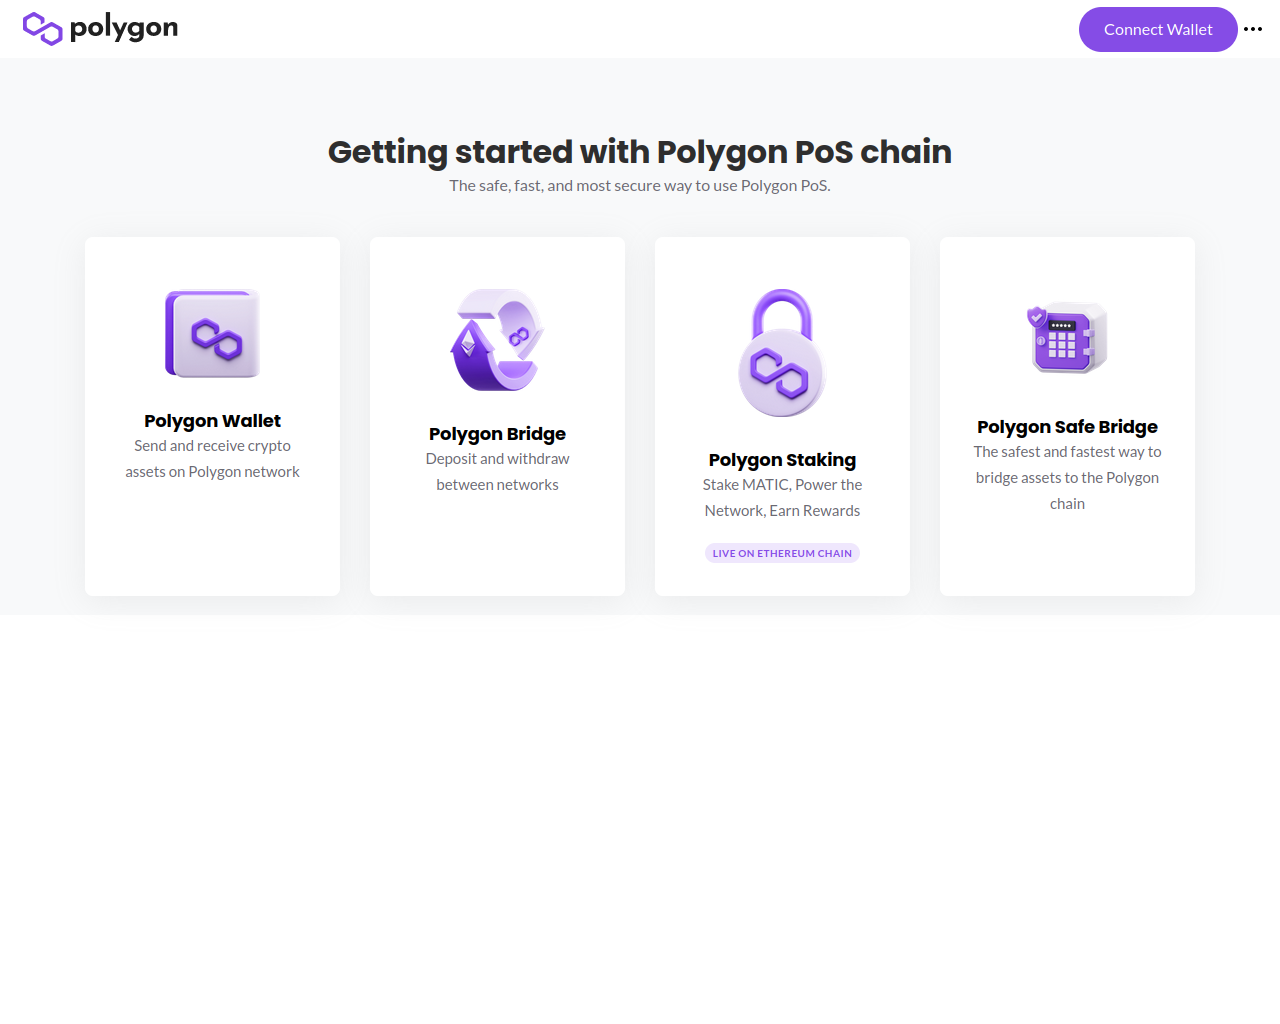Click 'Send and receive crypto' description text
1280x1024 pixels.
point(212,459)
